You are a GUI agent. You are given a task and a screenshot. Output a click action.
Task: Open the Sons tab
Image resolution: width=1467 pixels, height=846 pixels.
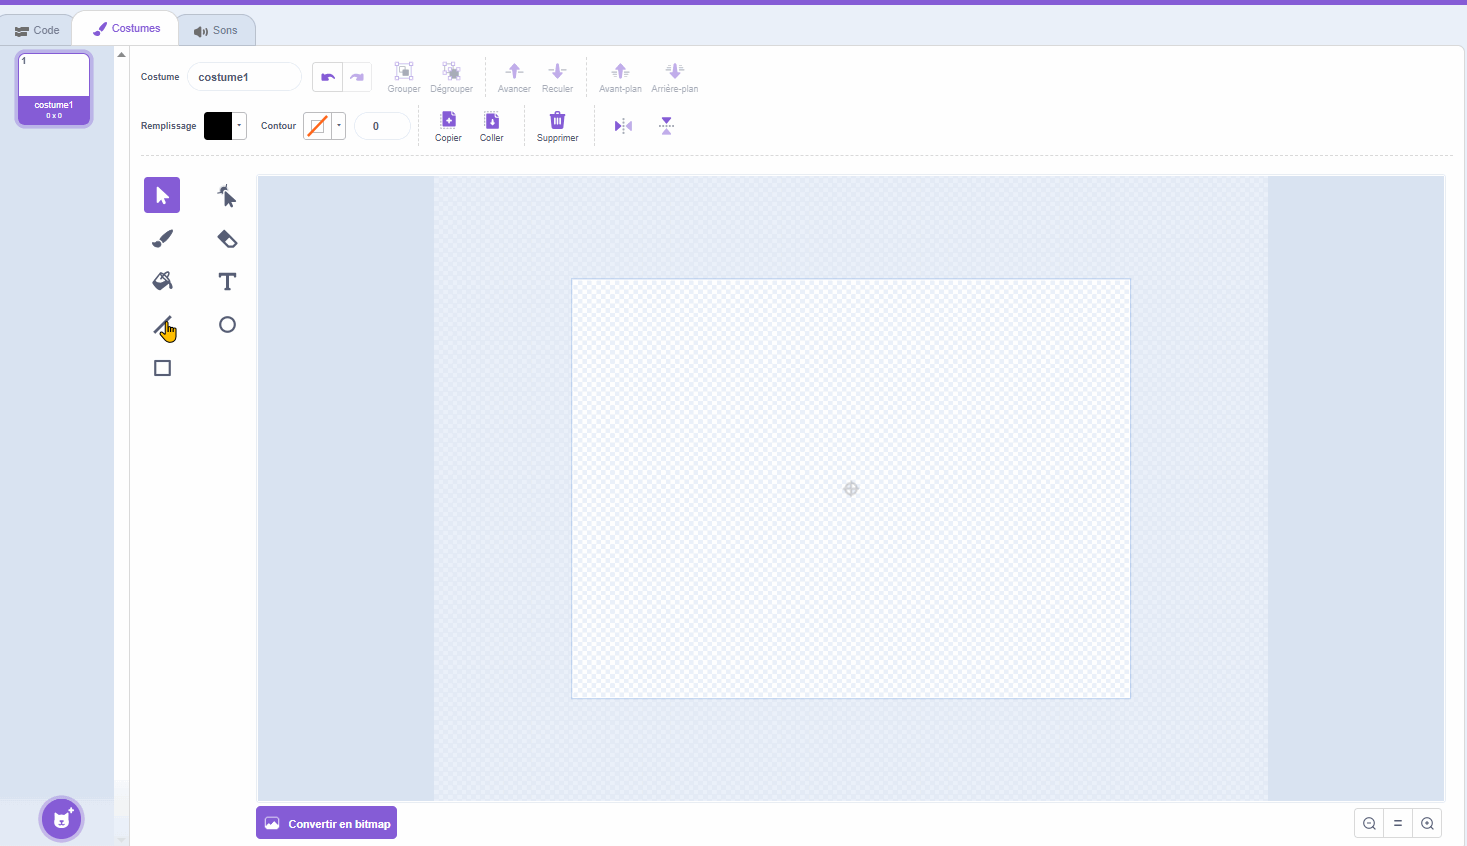[216, 30]
